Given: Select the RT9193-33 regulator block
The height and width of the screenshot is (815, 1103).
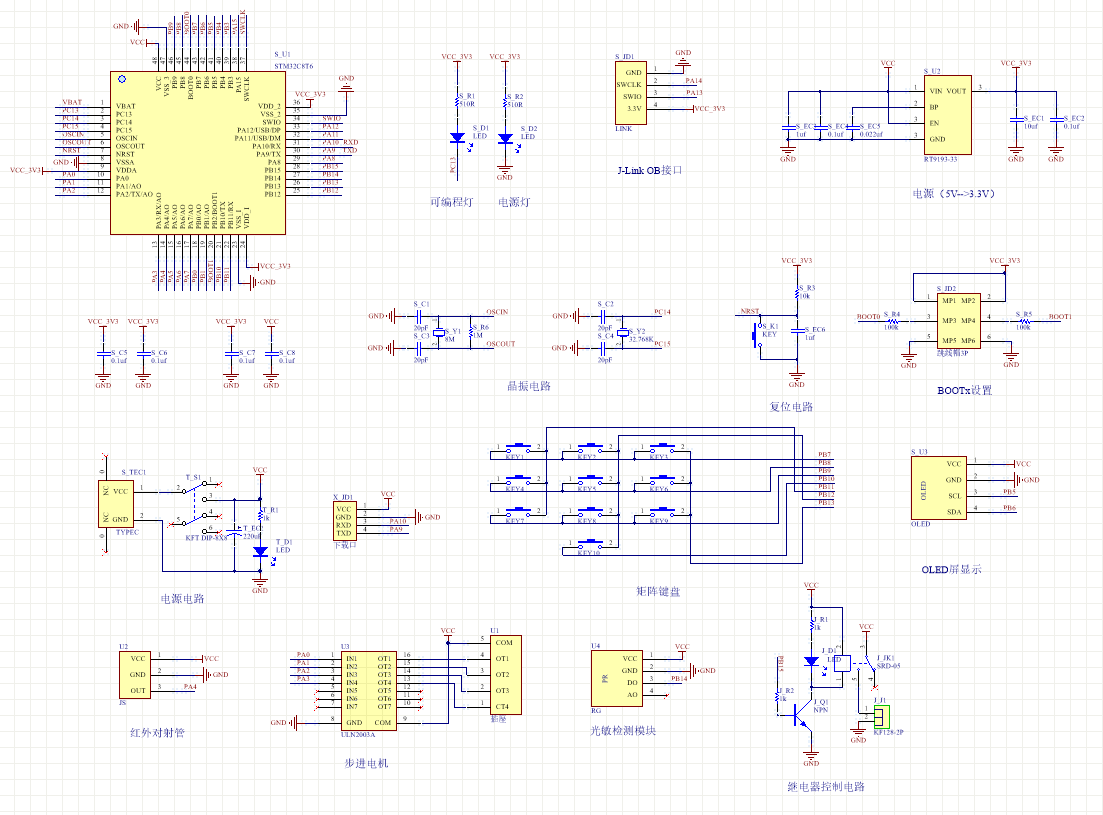Looking at the screenshot, I should 946,114.
